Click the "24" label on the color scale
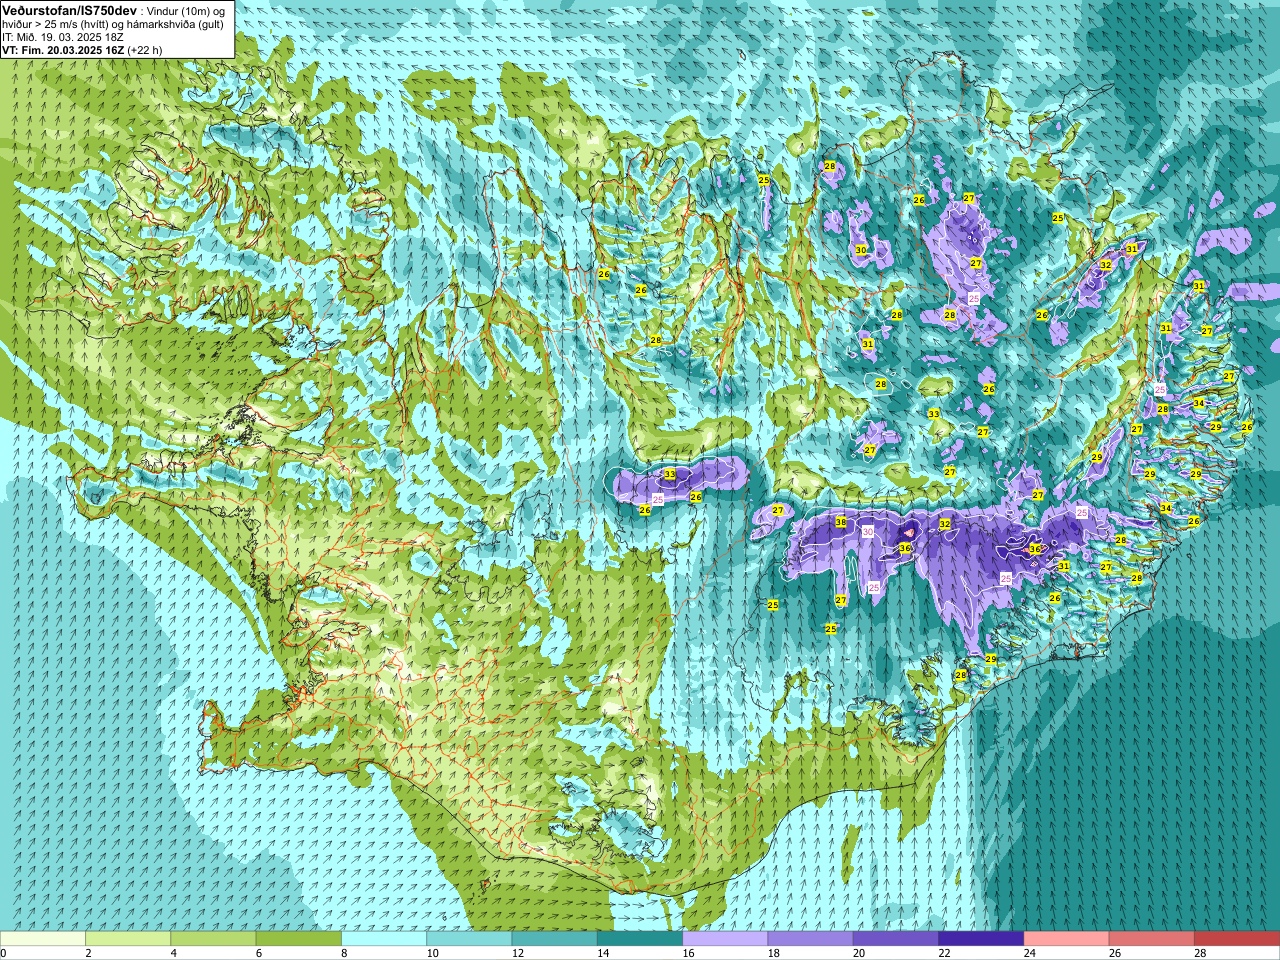The image size is (1280, 960). [x=1029, y=953]
